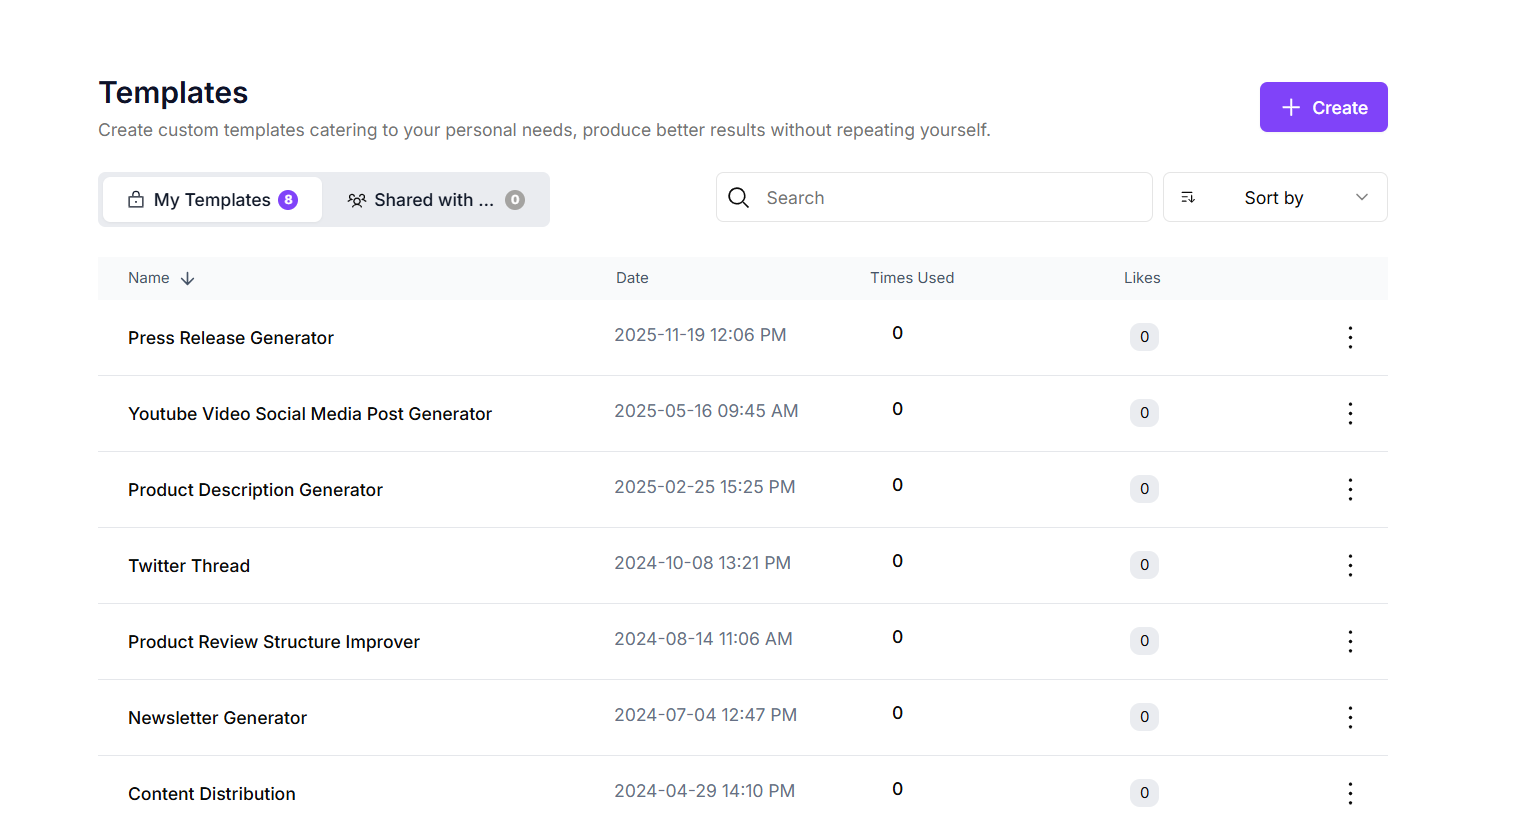Open options menu for Youtube Video Social Media Post Generator

tap(1350, 413)
